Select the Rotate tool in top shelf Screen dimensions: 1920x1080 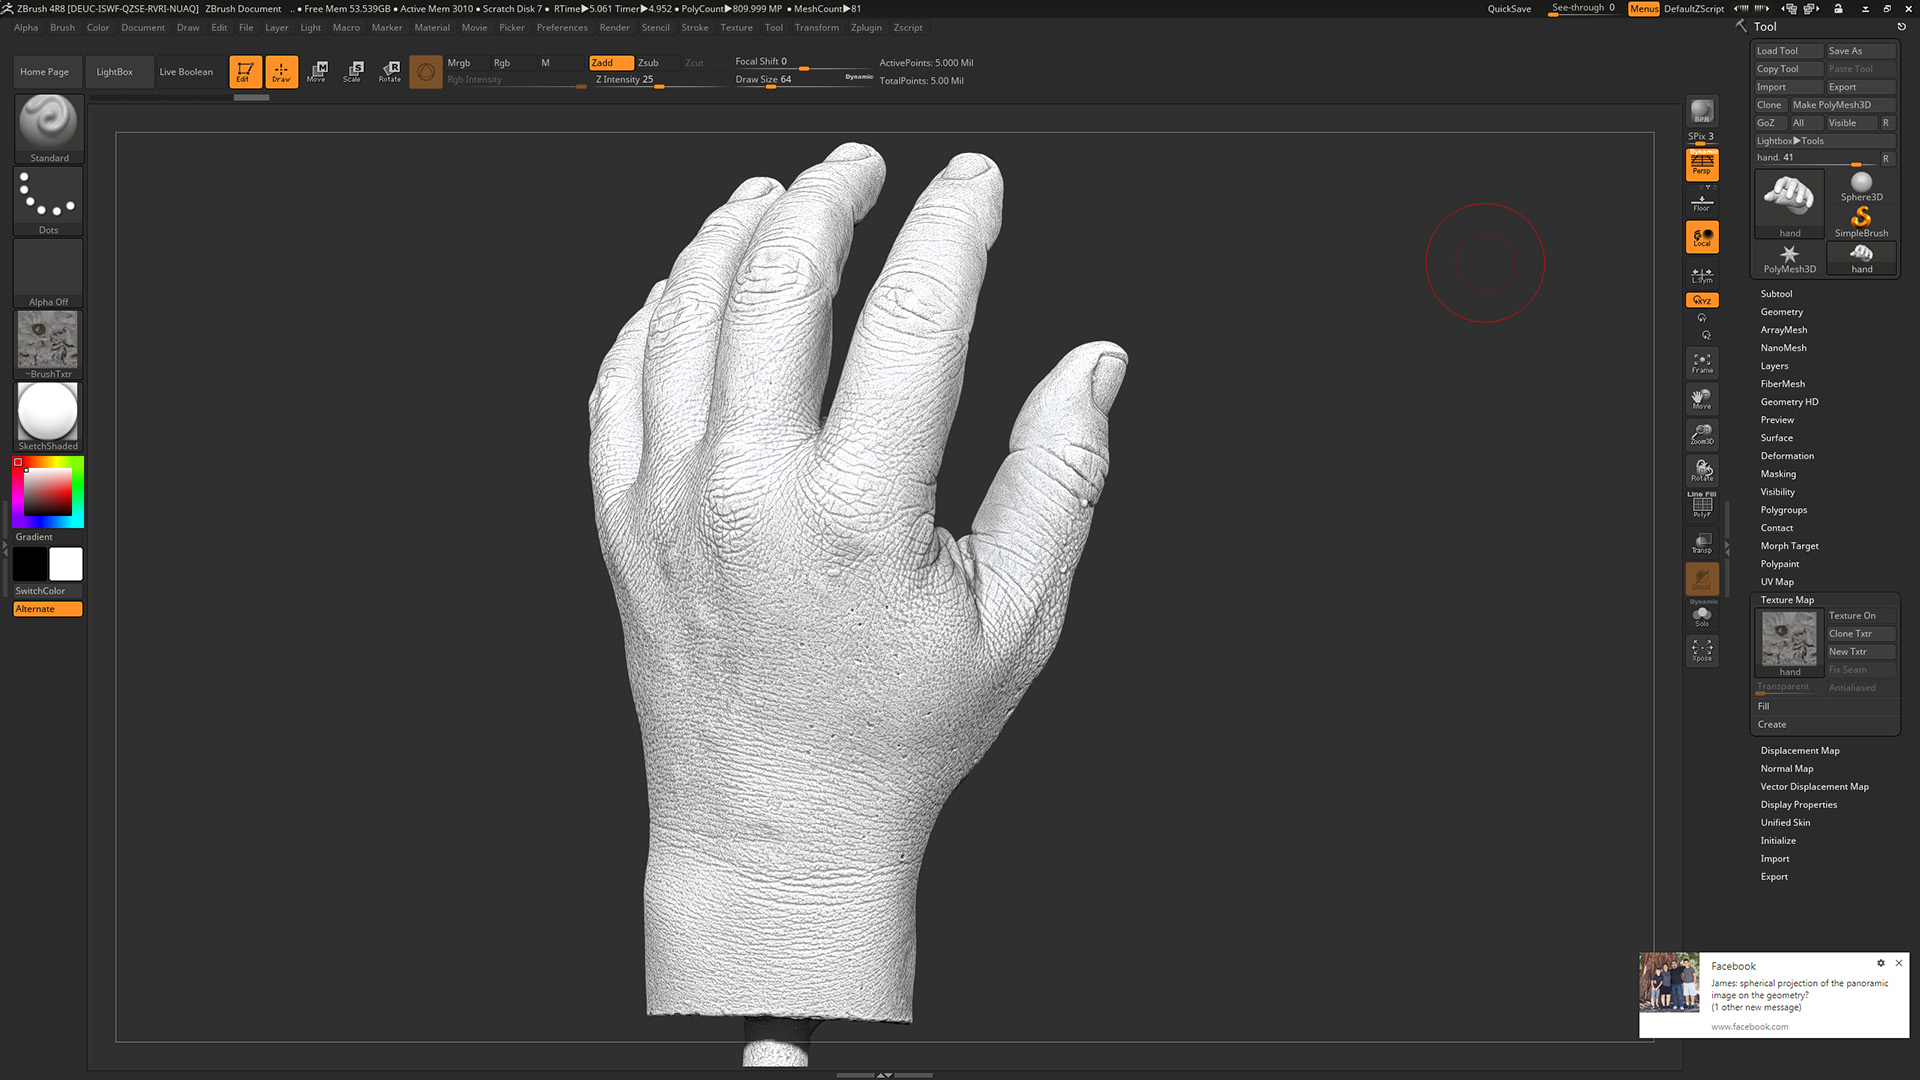[x=390, y=71]
